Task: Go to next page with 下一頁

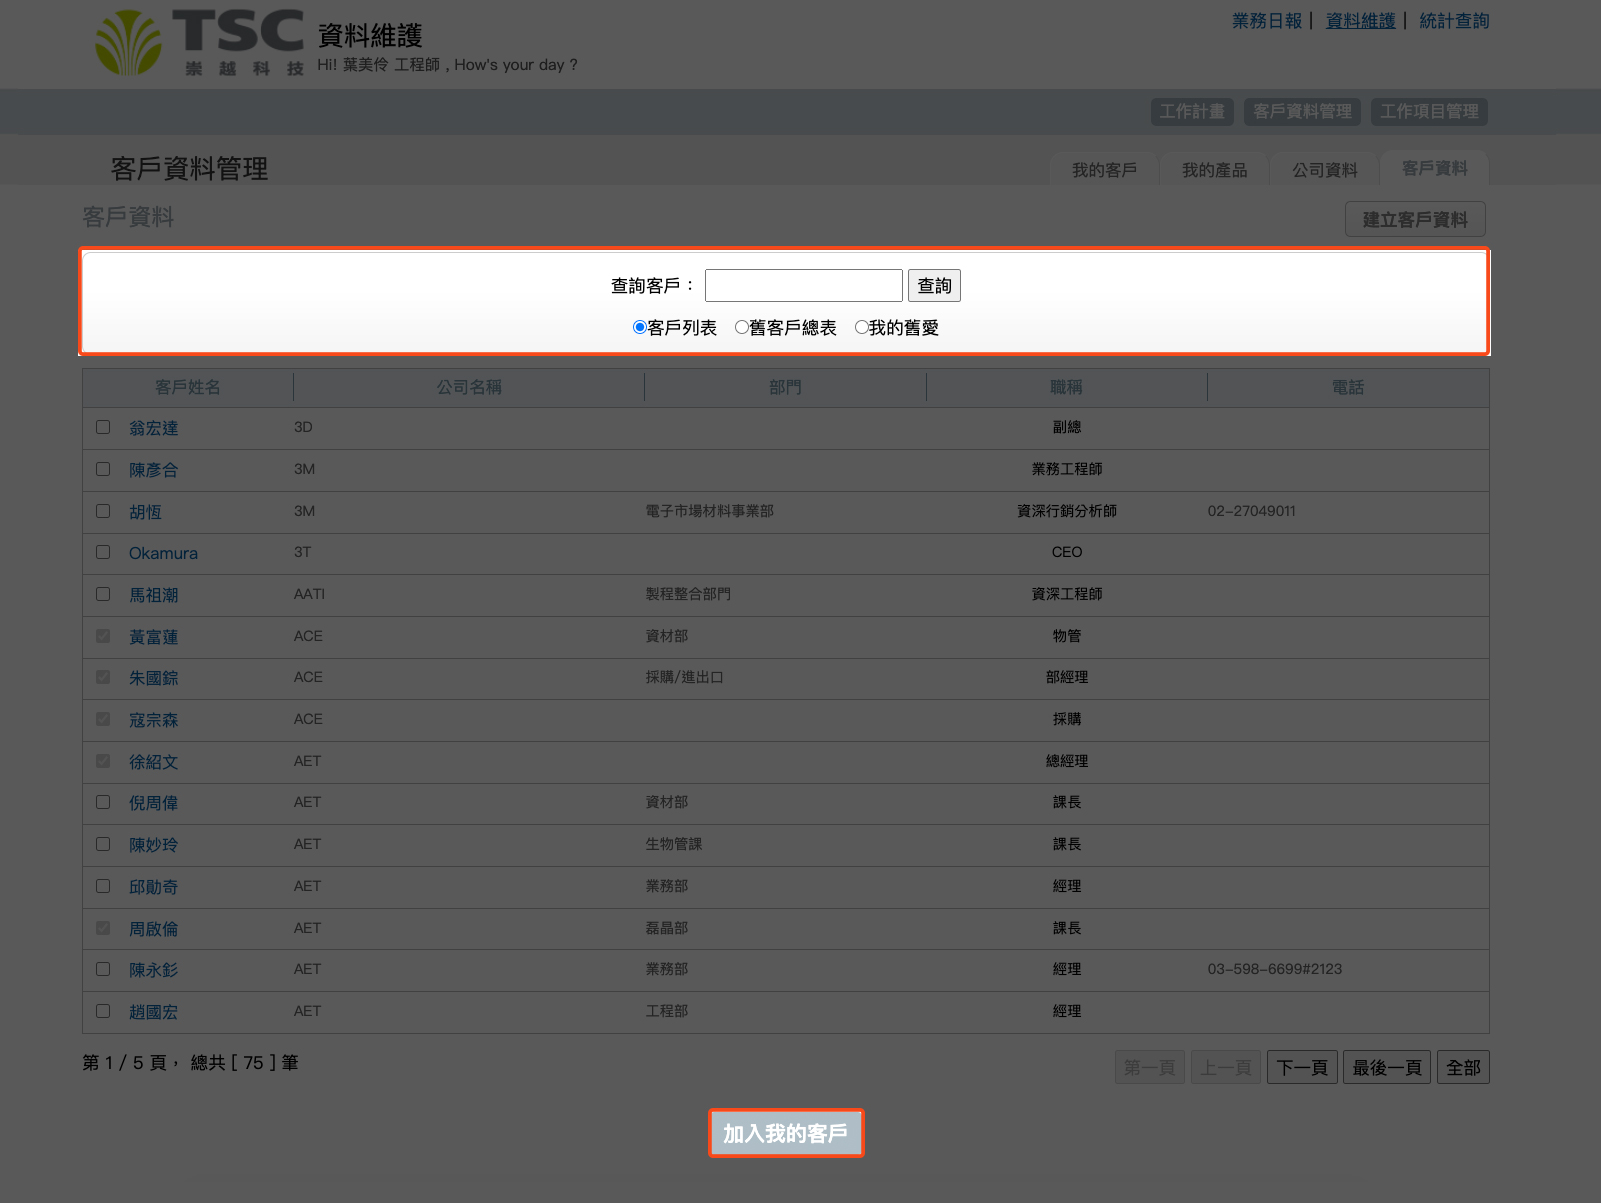Action: [x=1301, y=1068]
